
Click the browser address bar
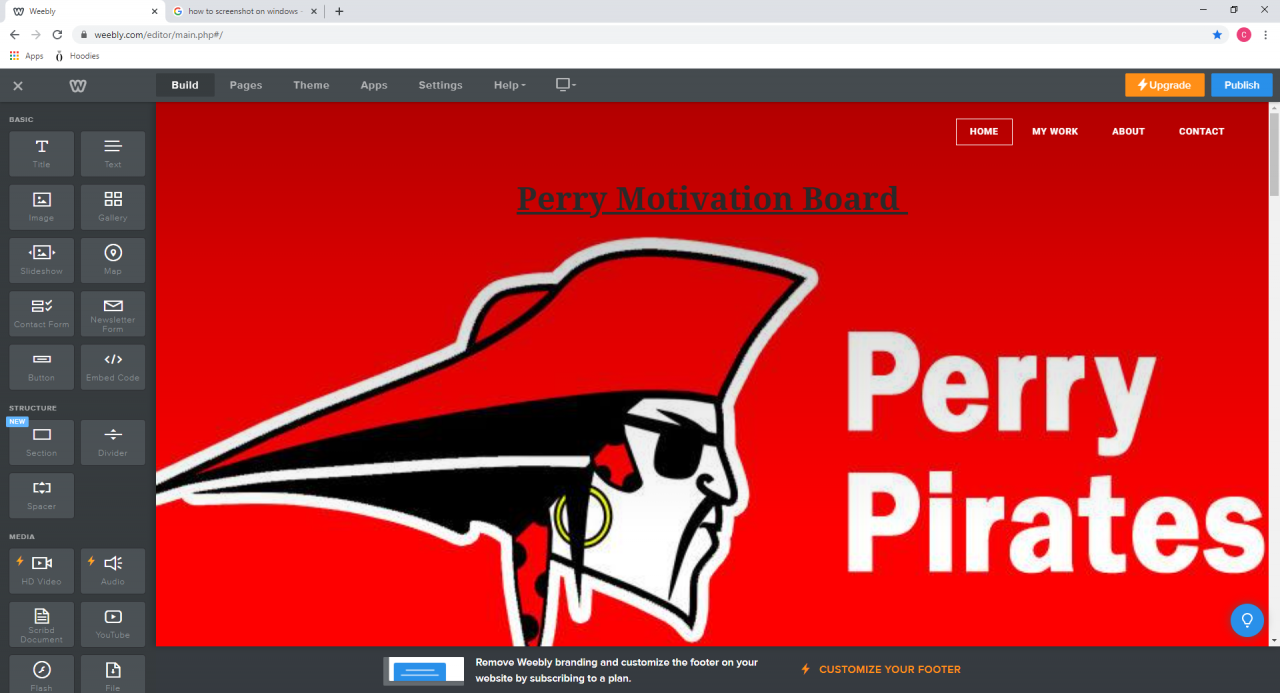coord(640,34)
